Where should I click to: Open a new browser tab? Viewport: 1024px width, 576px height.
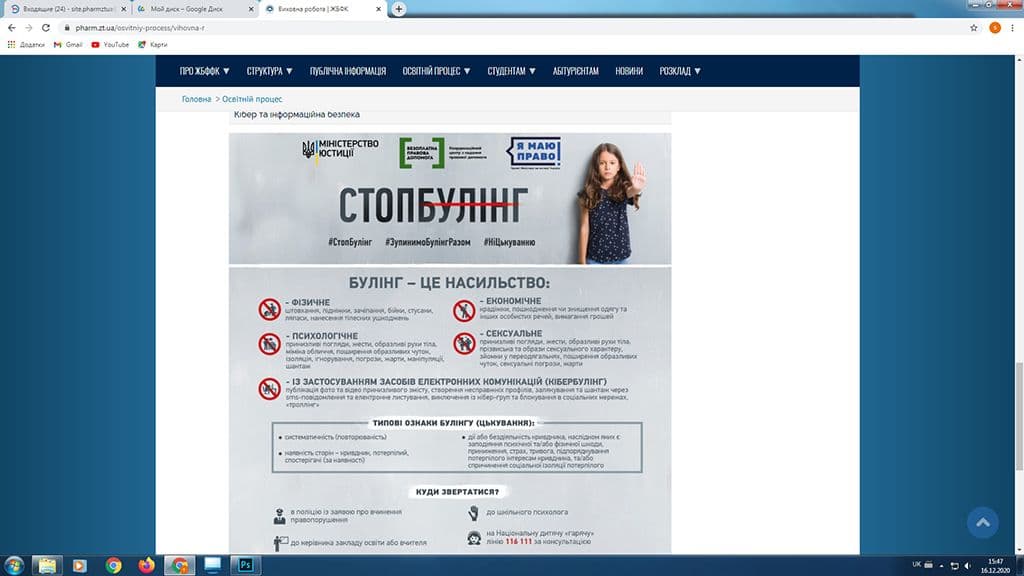398,9
